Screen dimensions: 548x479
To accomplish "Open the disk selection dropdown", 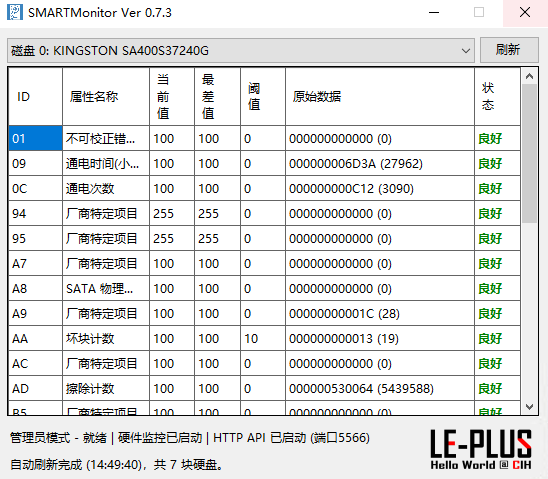I will [x=241, y=51].
